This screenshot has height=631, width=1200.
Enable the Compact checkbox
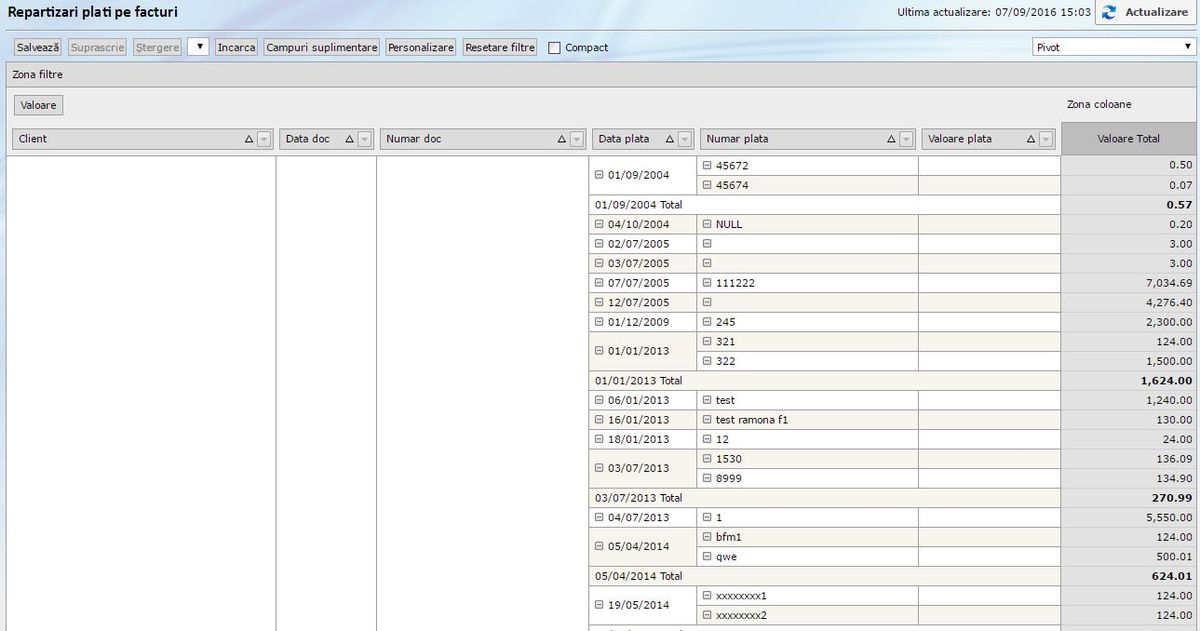click(554, 48)
